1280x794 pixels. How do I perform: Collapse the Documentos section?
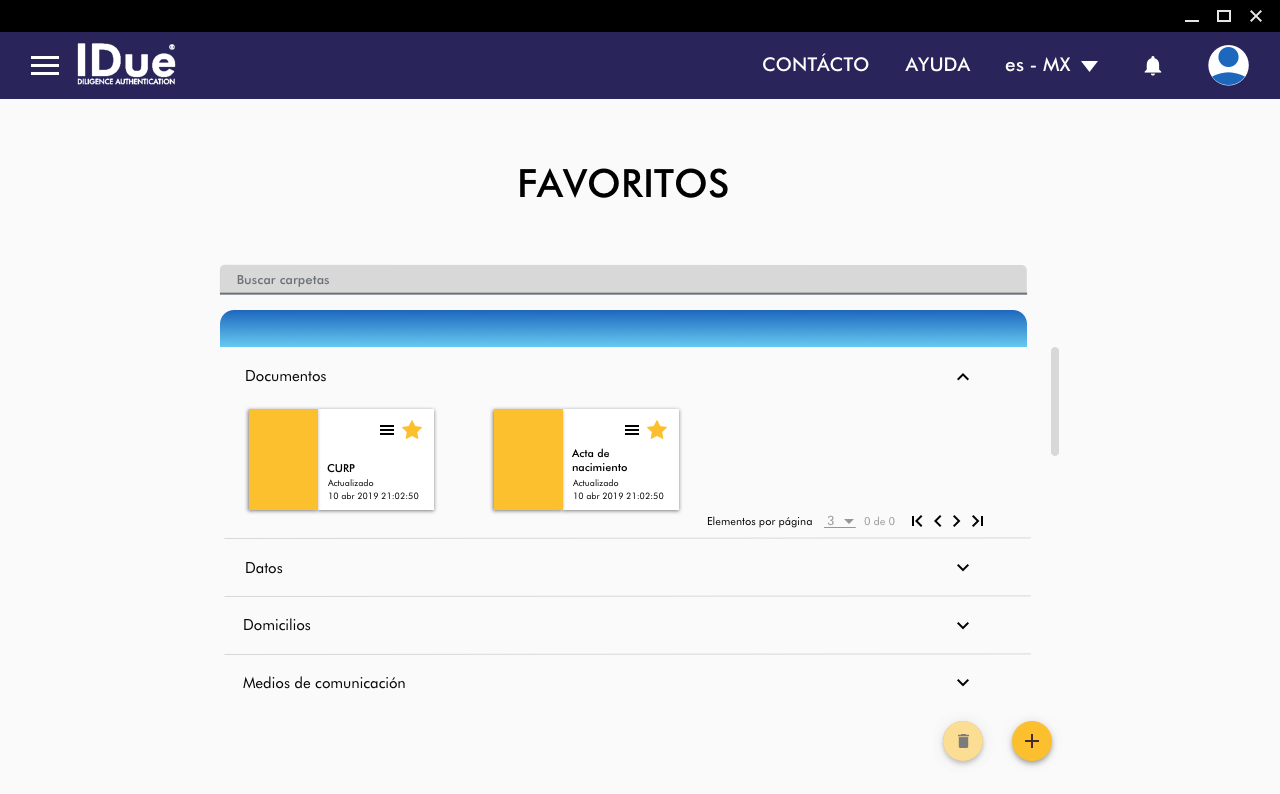click(x=963, y=377)
